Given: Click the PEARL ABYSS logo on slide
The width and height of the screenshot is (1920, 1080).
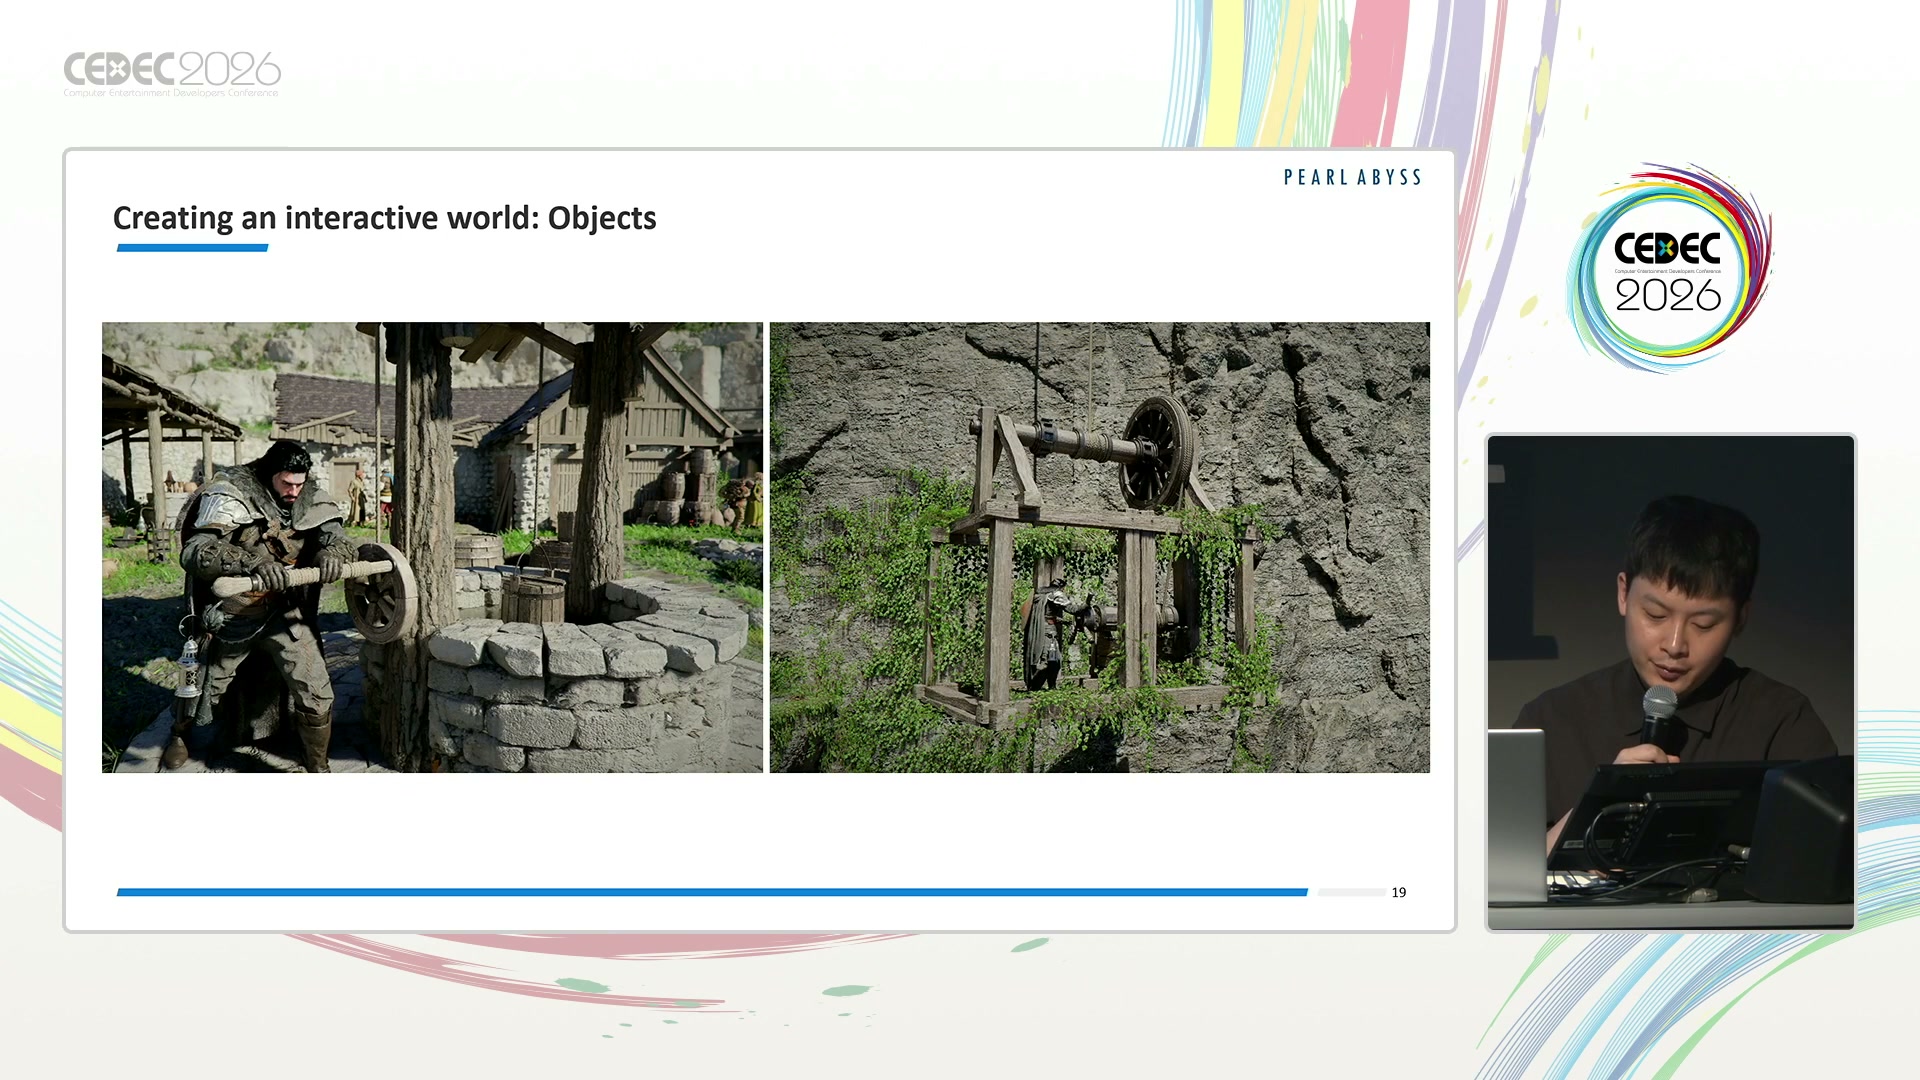Looking at the screenshot, I should (1352, 178).
